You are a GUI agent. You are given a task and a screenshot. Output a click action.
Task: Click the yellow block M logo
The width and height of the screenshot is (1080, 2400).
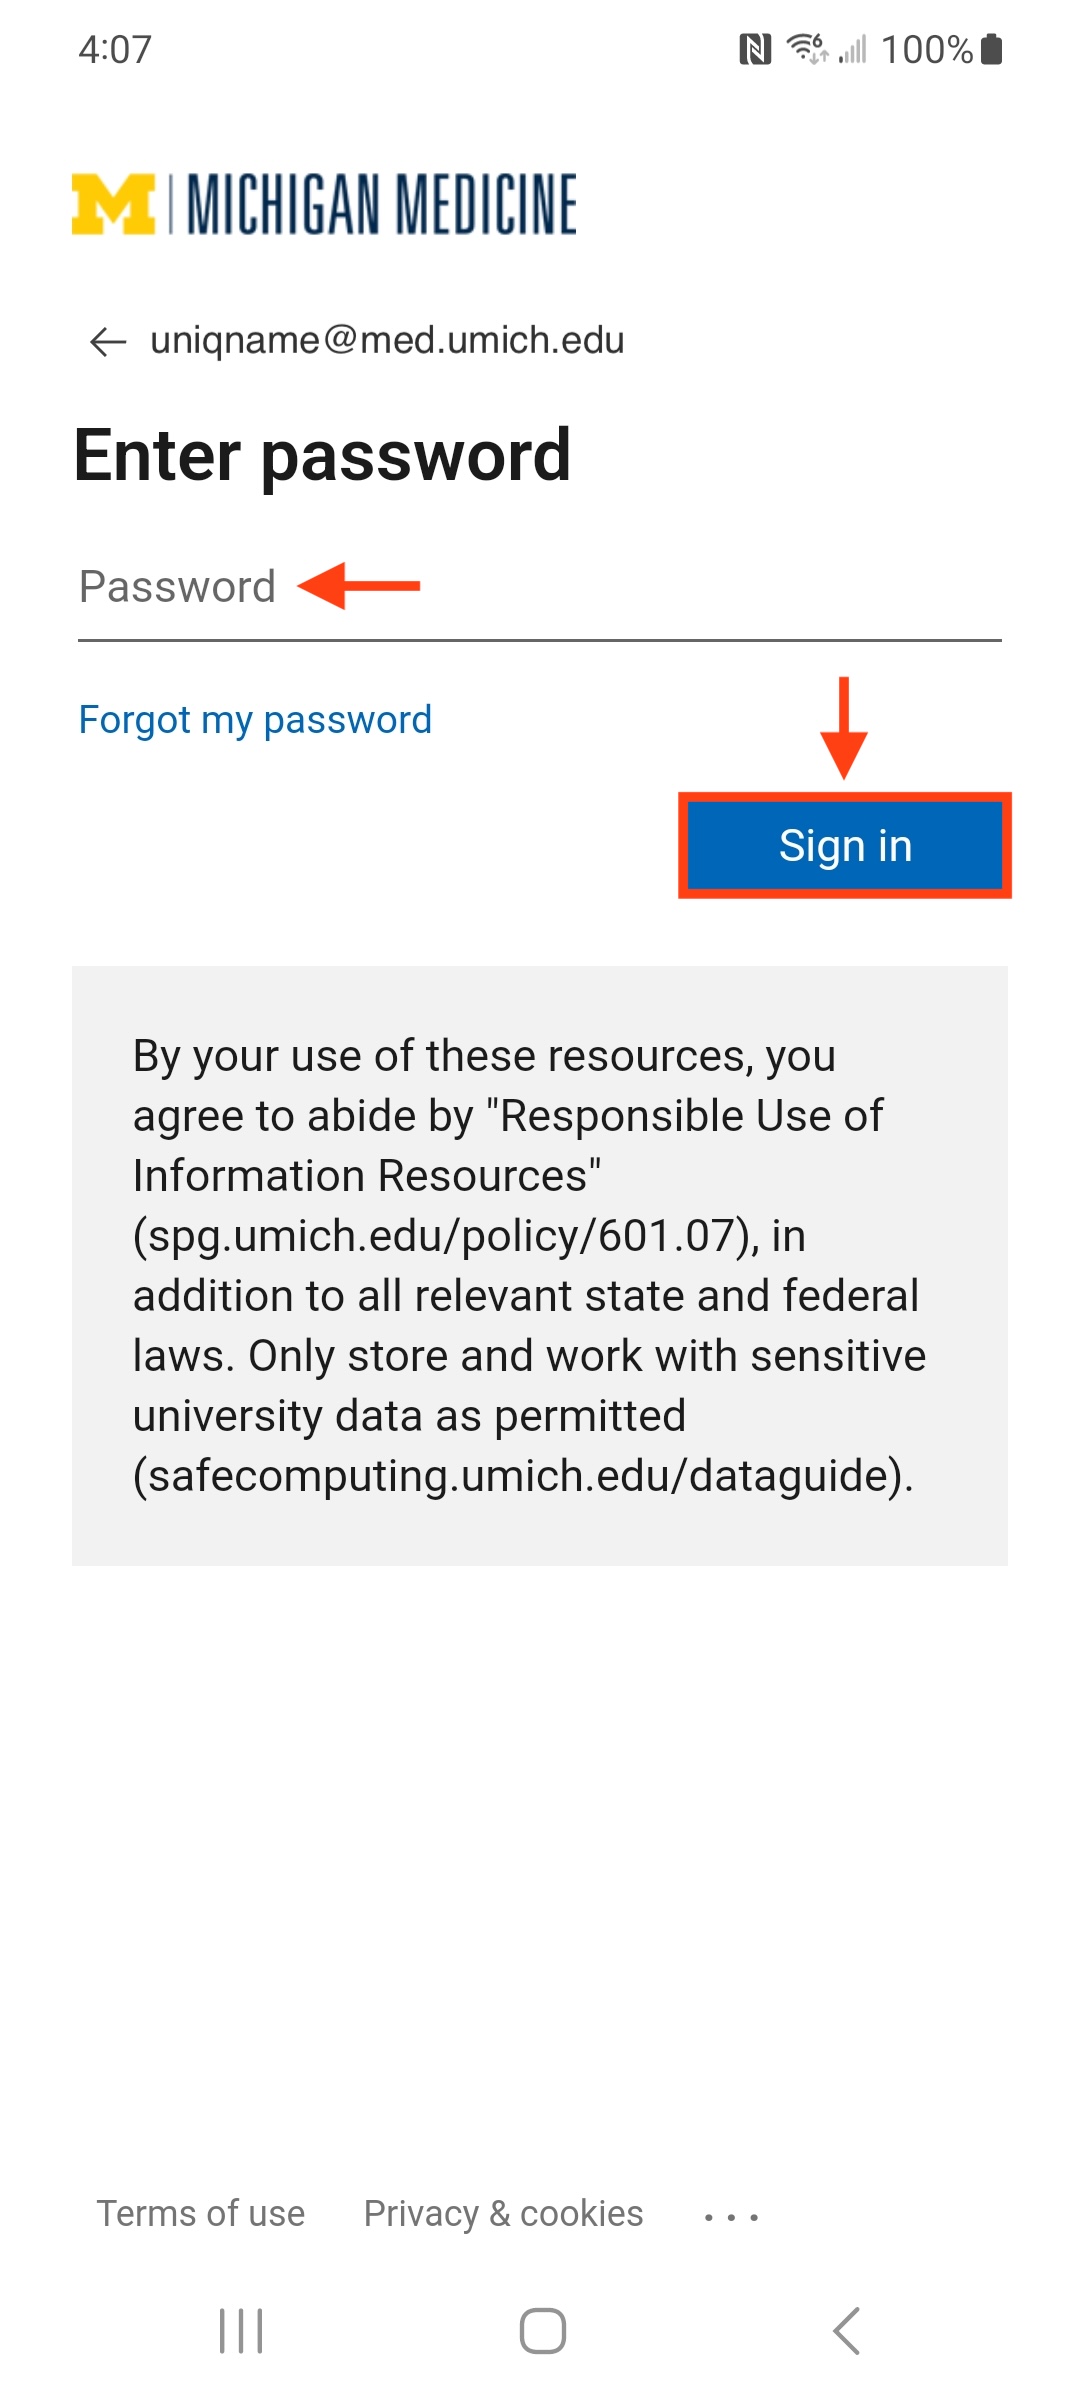coord(113,204)
